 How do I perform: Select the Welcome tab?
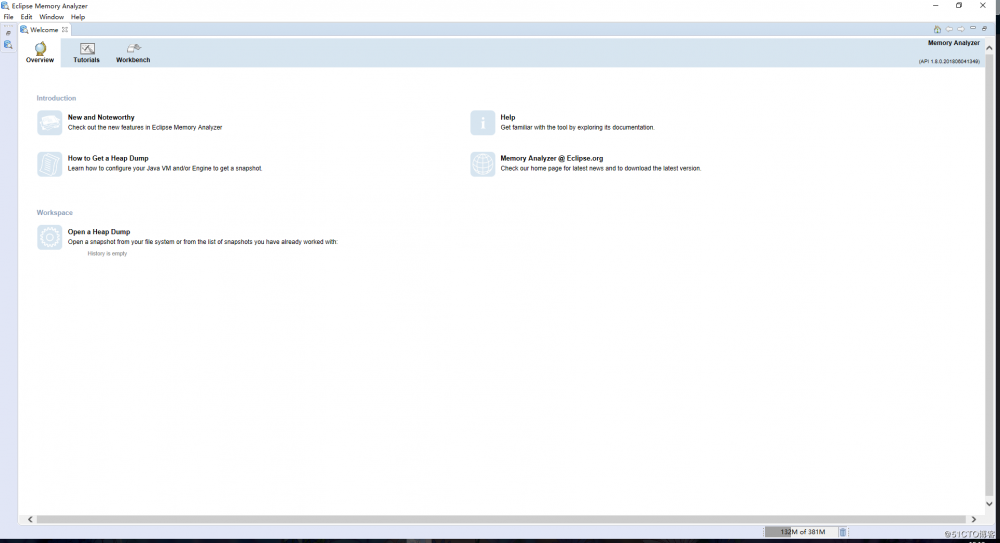[44, 29]
